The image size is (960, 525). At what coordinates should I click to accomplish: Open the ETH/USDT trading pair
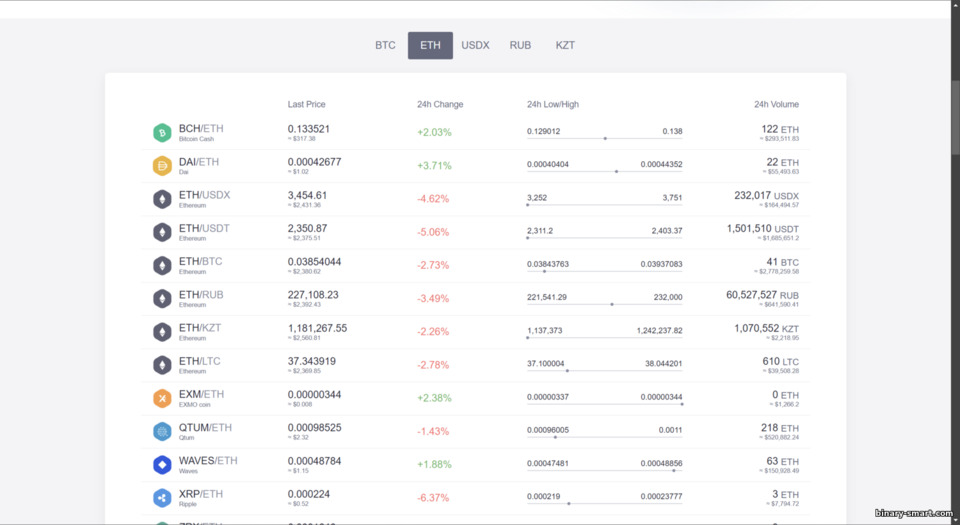pyautogui.click(x=204, y=228)
